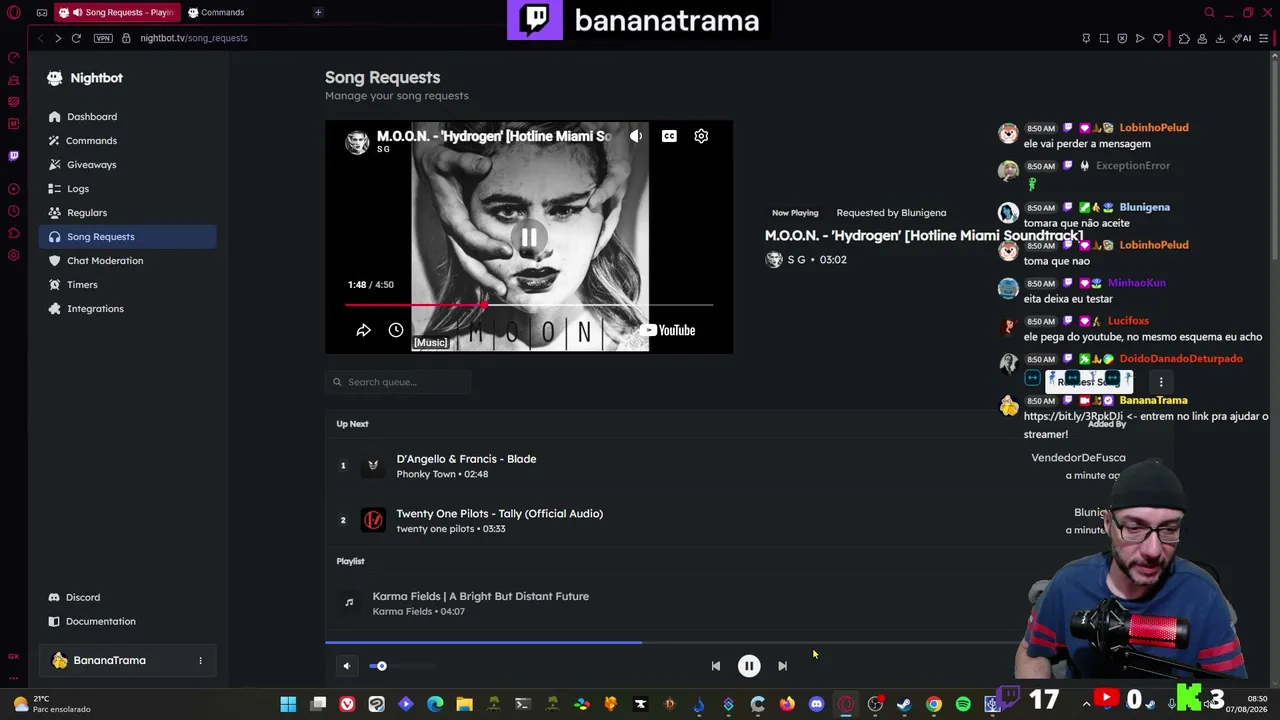Open Giveaways section
1280x720 pixels.
(127, 165)
